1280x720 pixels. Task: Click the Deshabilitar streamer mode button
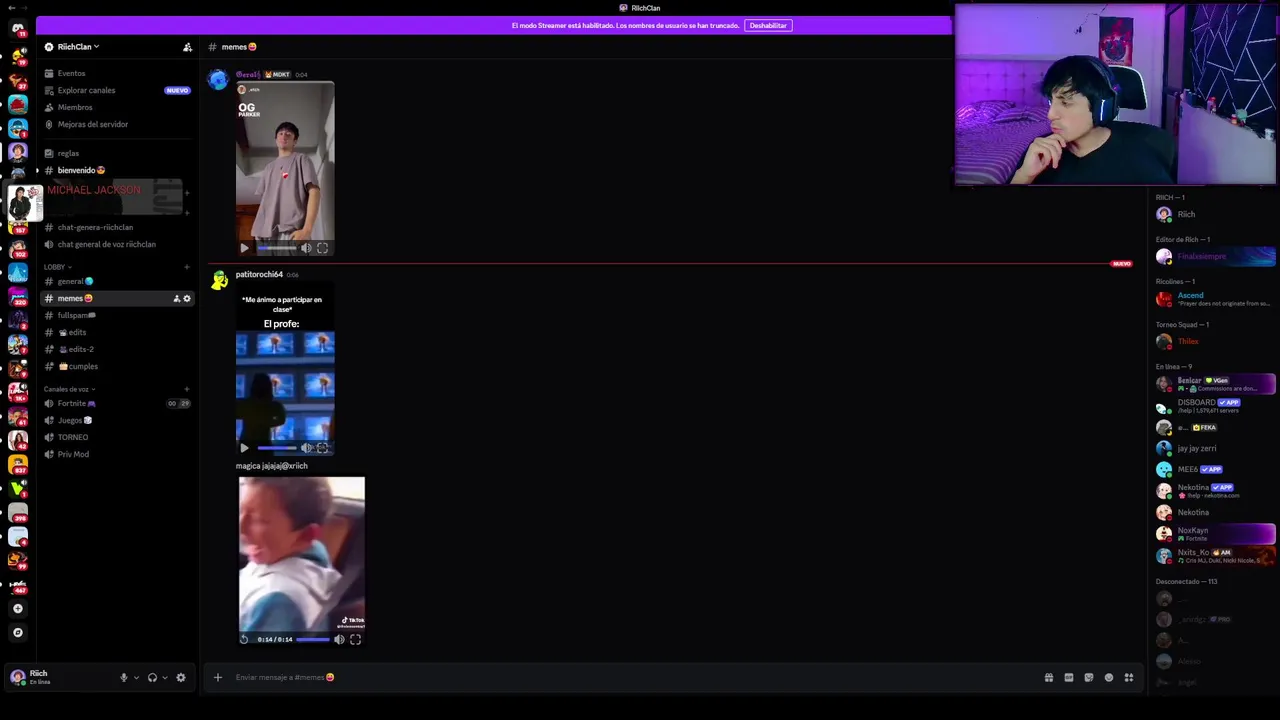click(x=768, y=25)
